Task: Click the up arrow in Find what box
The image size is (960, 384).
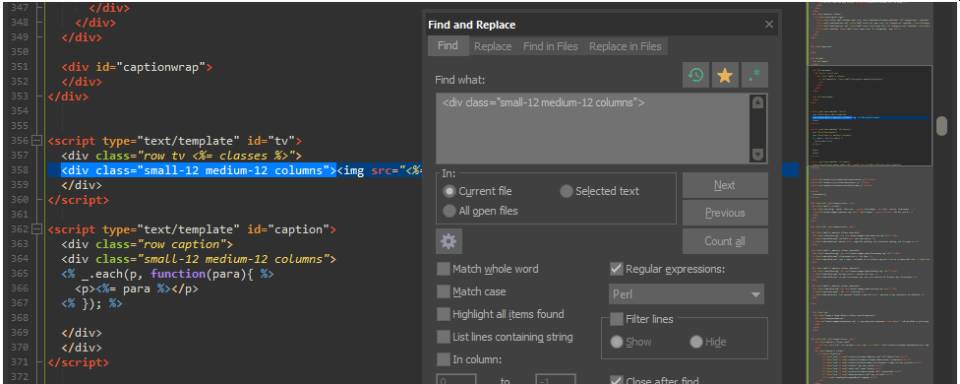Action: 758,103
